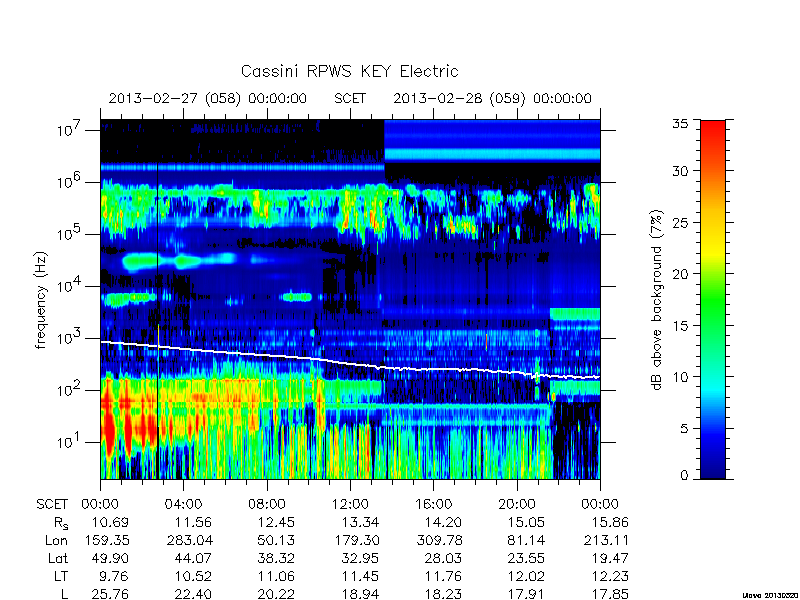Click the dB color scale bar
This screenshot has height=600, width=800.
pyautogui.click(x=713, y=299)
